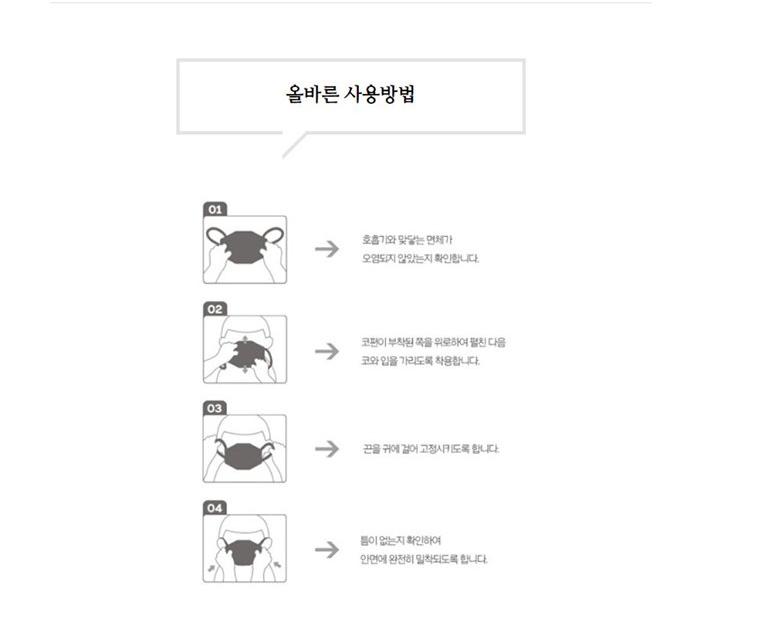
Task: Click the arrow icon beside step 02
Action: 327,351
